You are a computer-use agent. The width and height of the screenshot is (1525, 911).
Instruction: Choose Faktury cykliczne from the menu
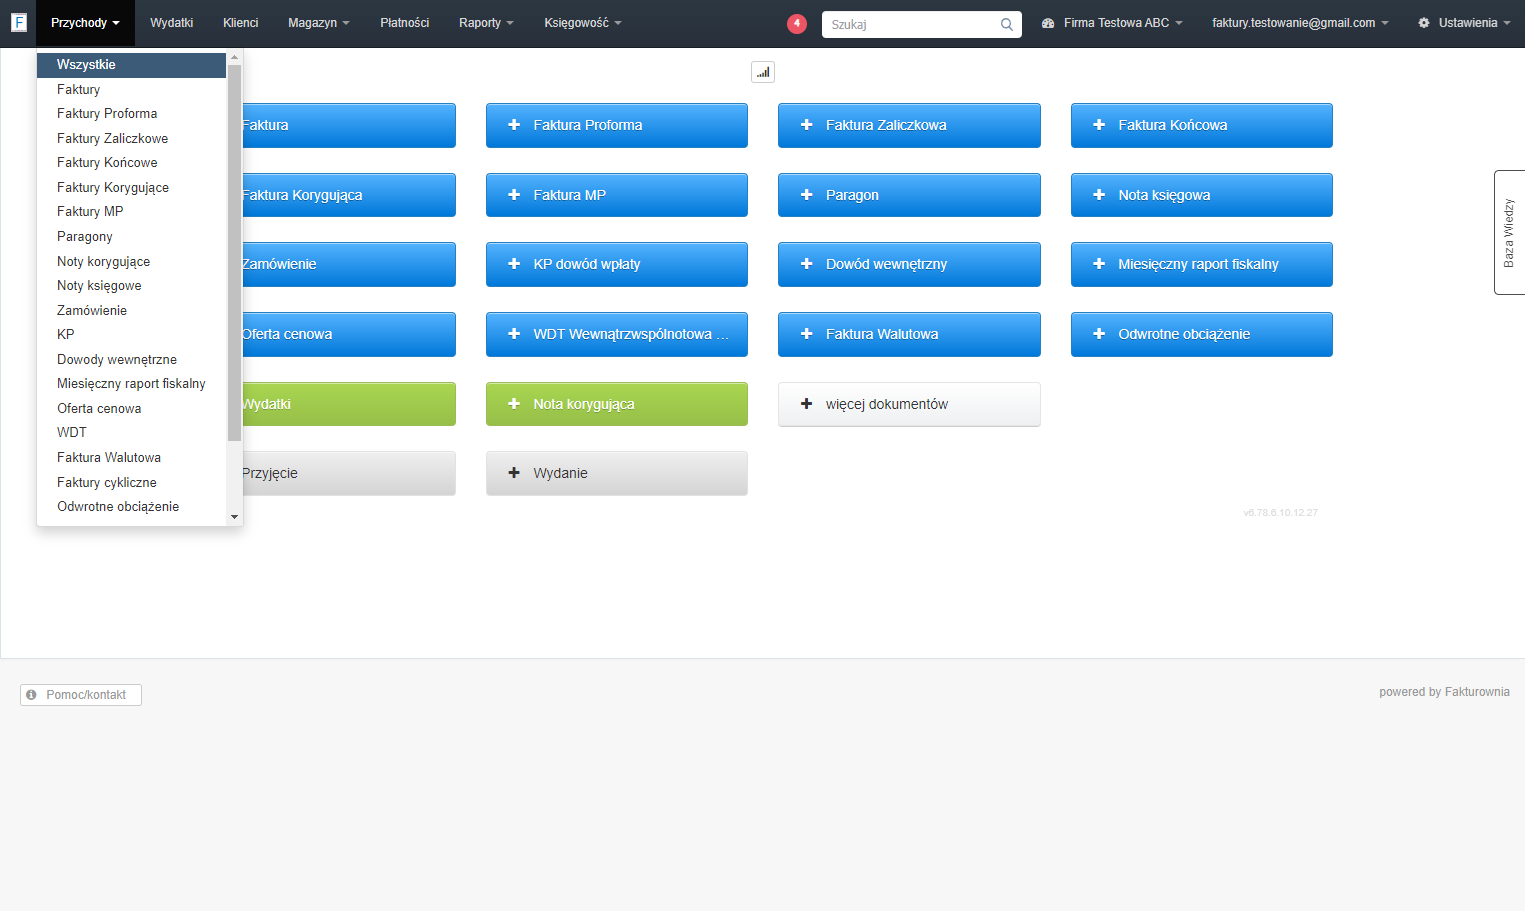131,483
